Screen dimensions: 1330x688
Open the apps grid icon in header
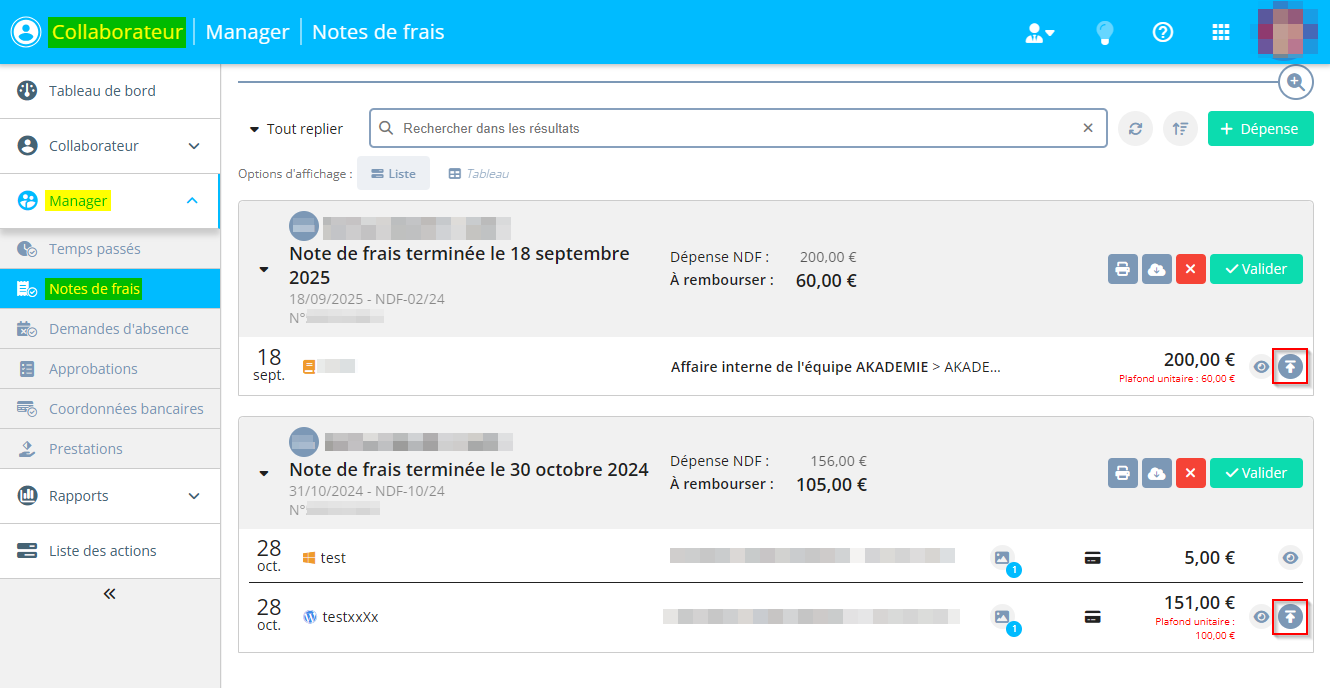[x=1220, y=32]
